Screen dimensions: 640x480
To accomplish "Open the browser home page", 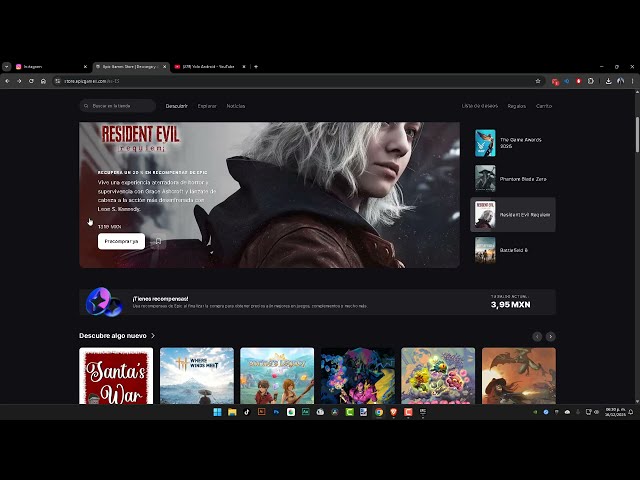I will click(43, 81).
